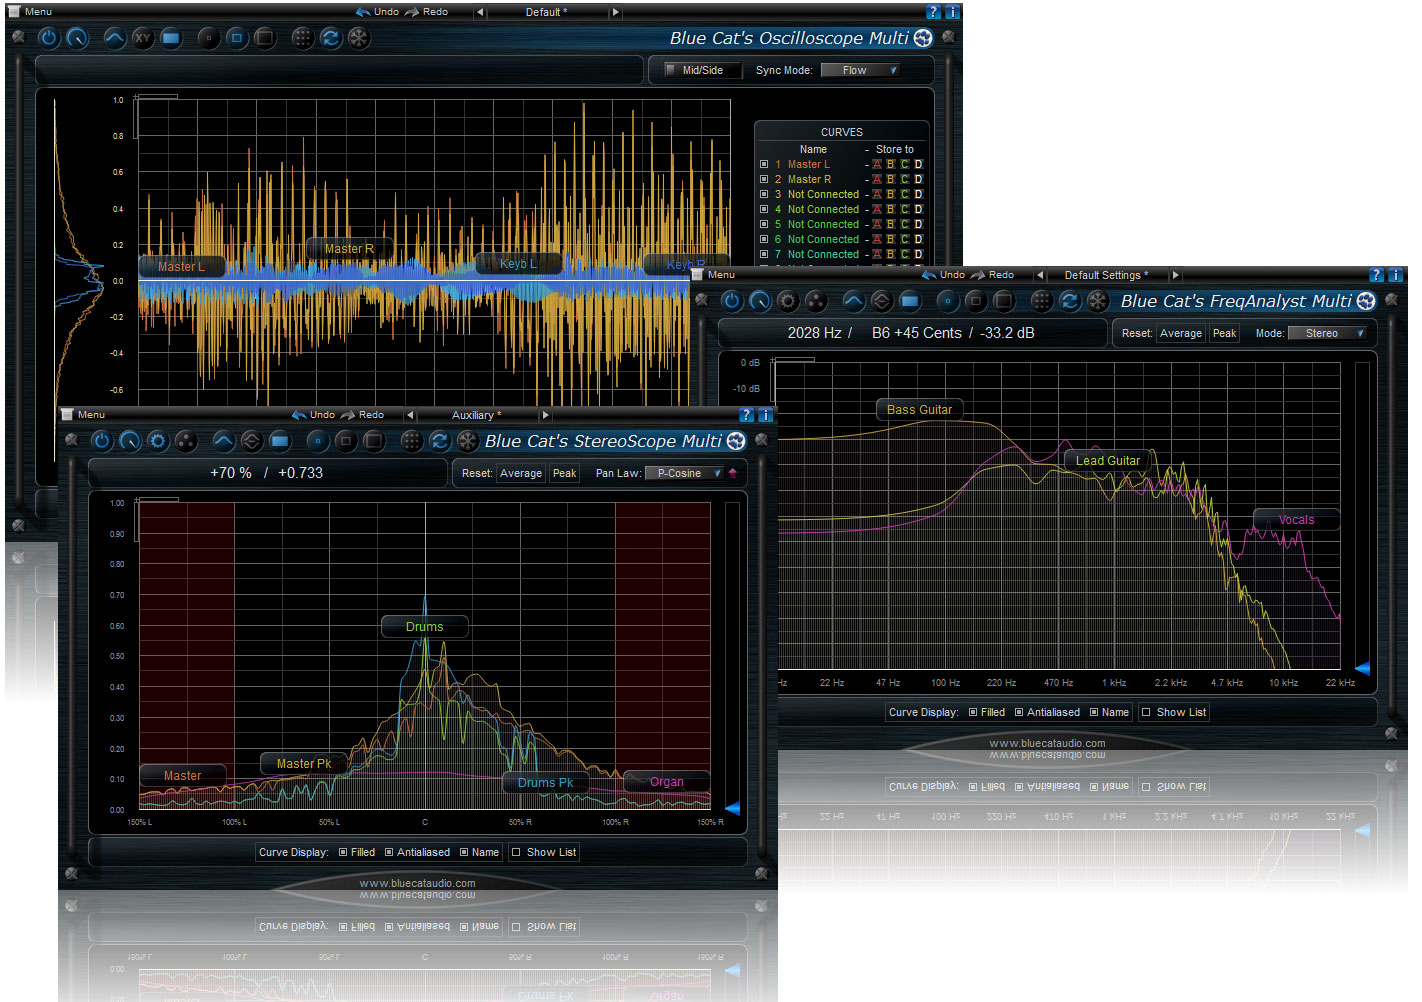Click the dotted grid icon in FreqAnalyst
The height and width of the screenshot is (1002, 1422).
point(1041,301)
